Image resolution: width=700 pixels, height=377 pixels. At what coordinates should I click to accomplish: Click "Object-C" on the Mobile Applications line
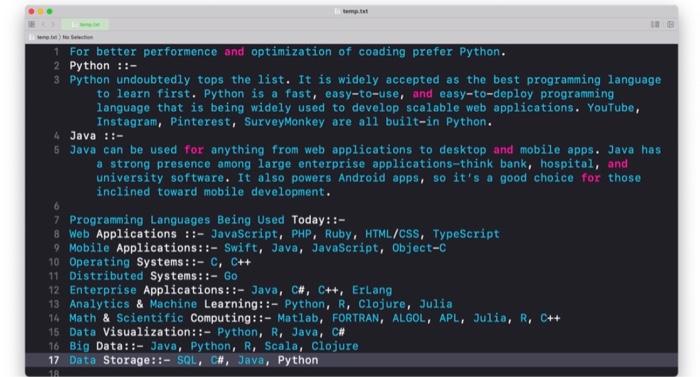coord(419,248)
